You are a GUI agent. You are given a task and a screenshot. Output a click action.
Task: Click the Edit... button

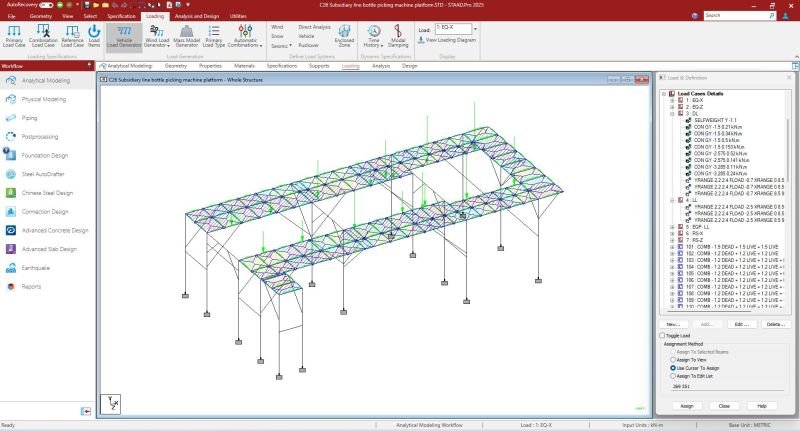coord(741,324)
